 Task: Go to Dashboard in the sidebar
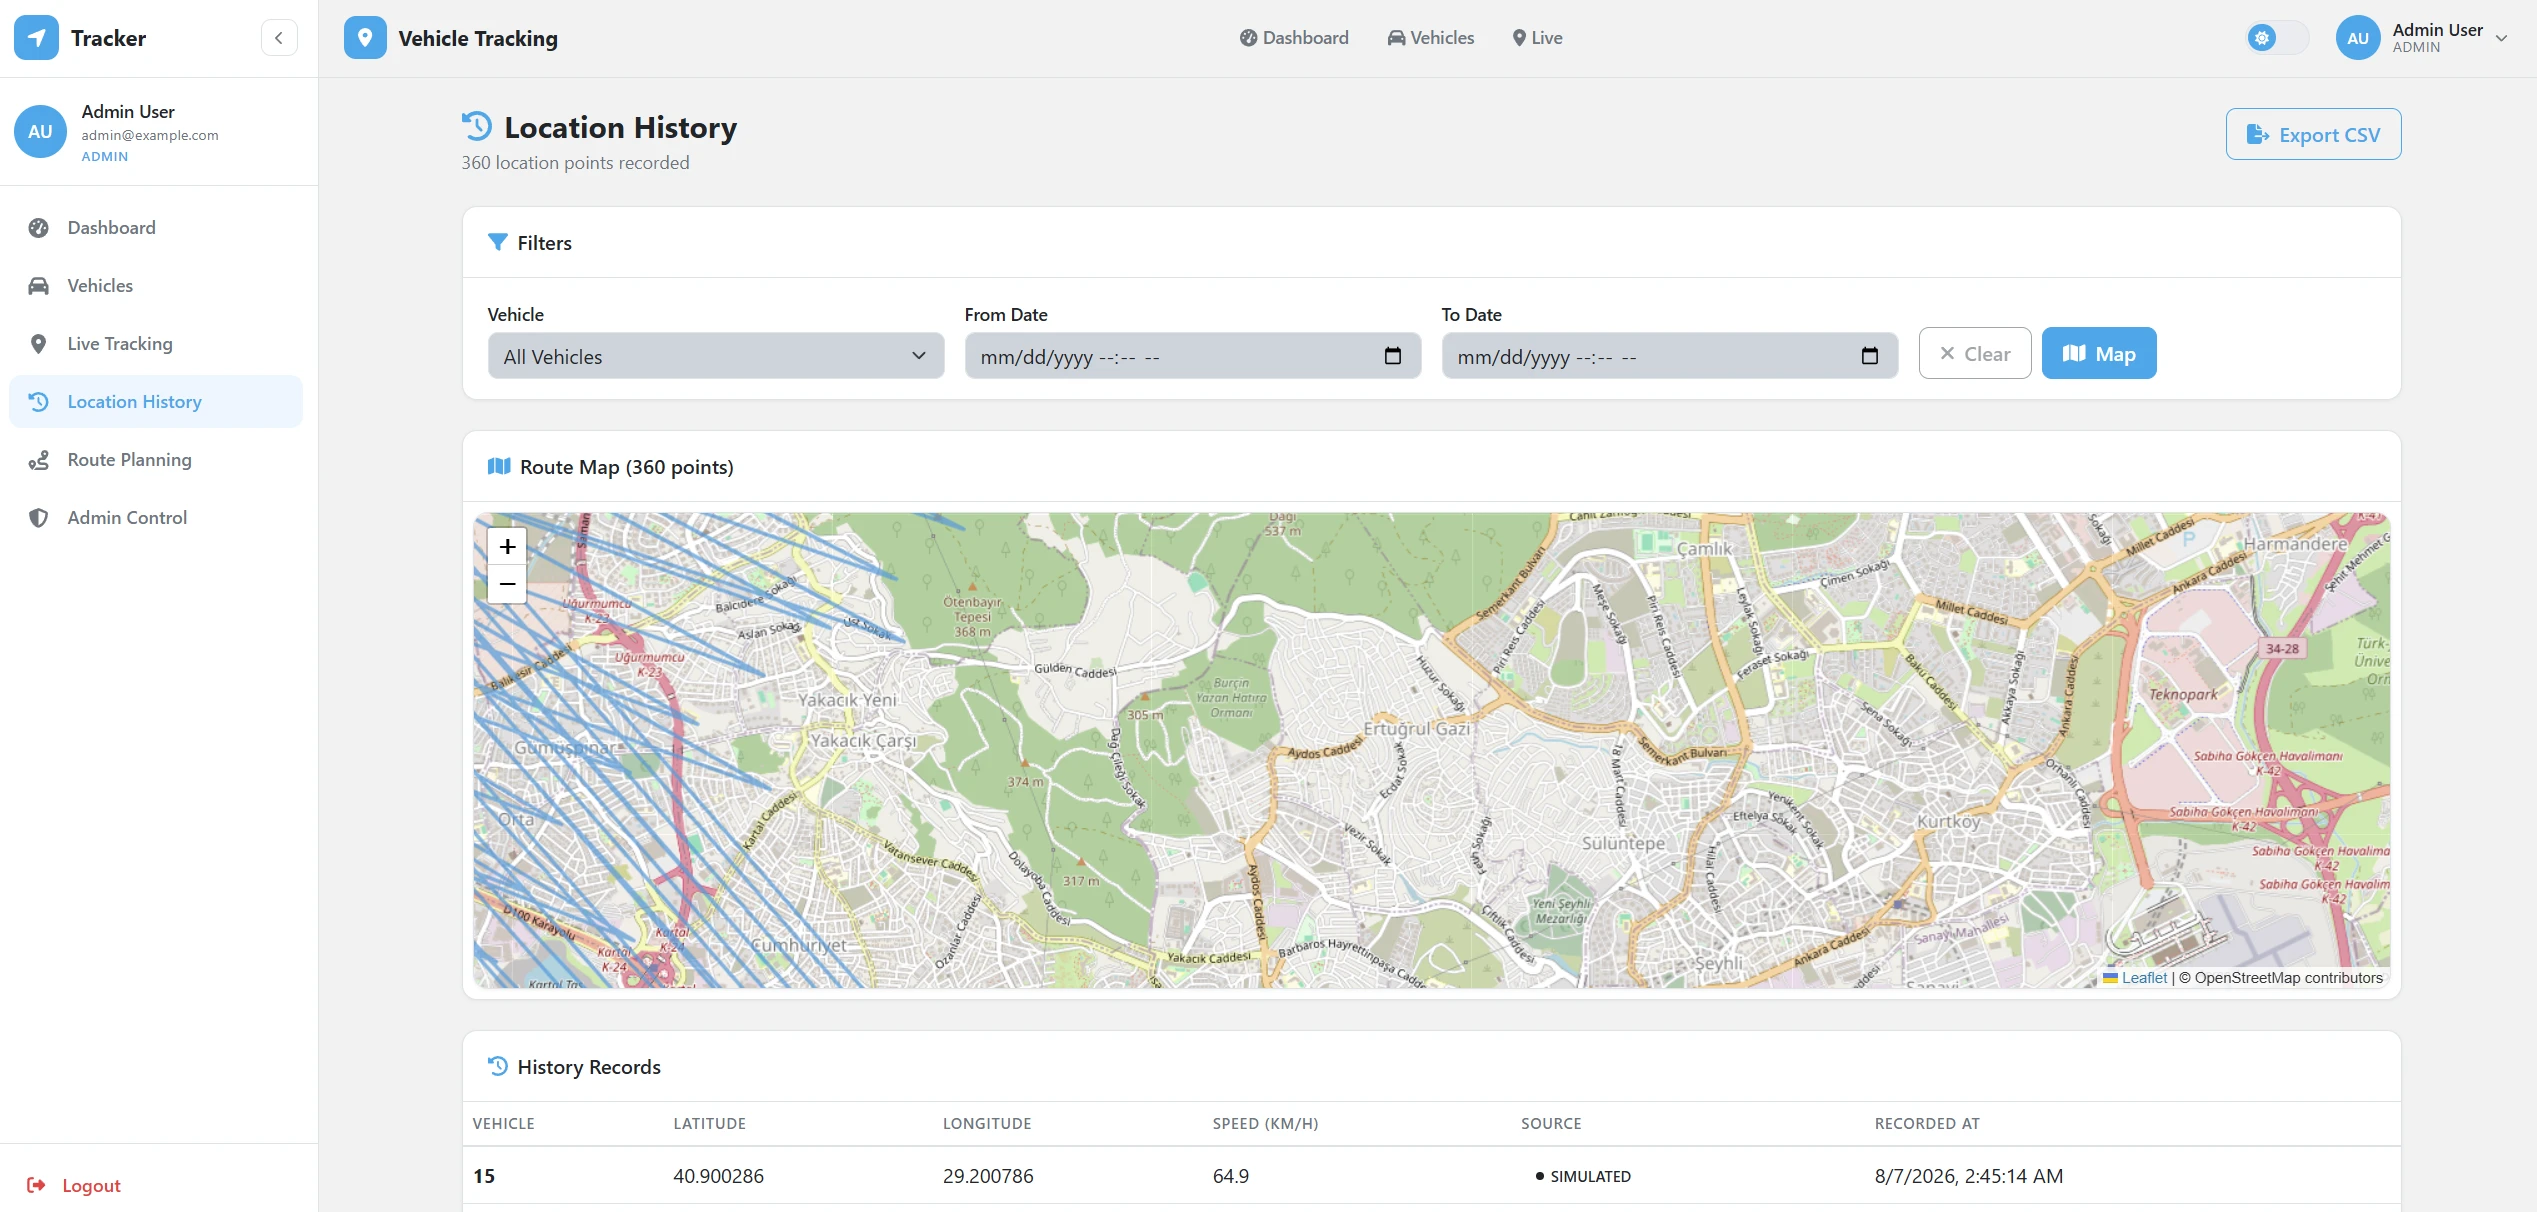coord(156,228)
